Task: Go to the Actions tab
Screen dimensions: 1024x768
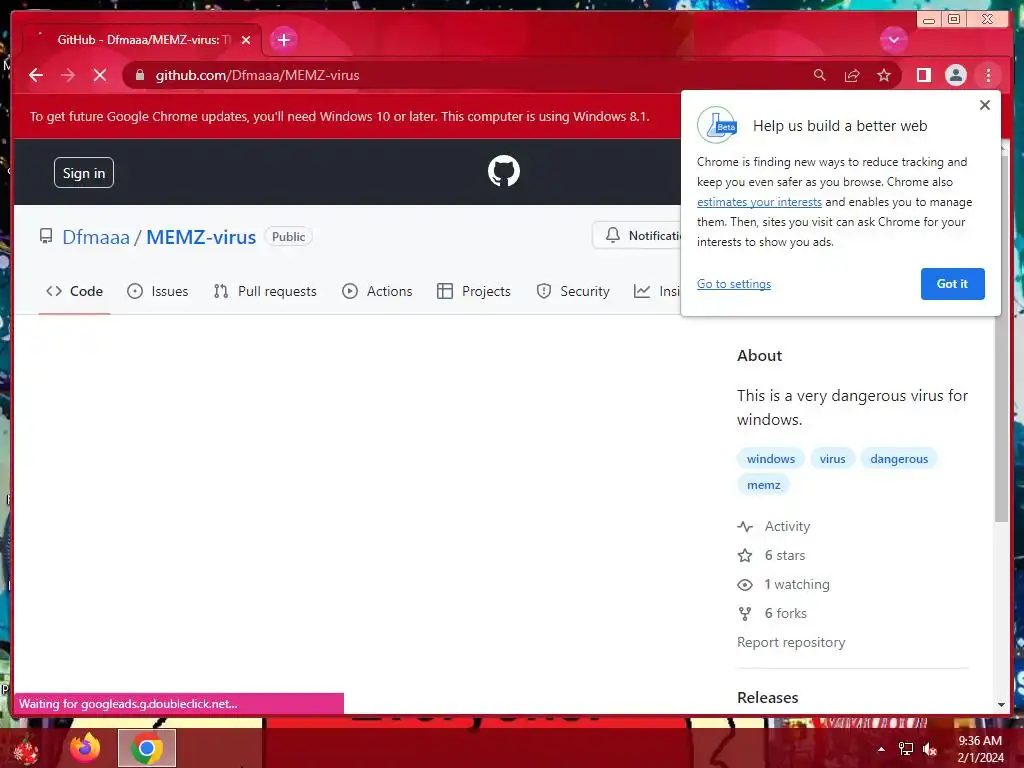Action: pos(377,291)
